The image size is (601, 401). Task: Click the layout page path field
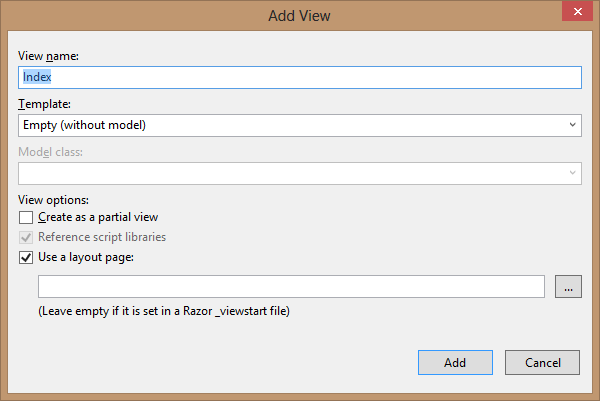(291, 286)
